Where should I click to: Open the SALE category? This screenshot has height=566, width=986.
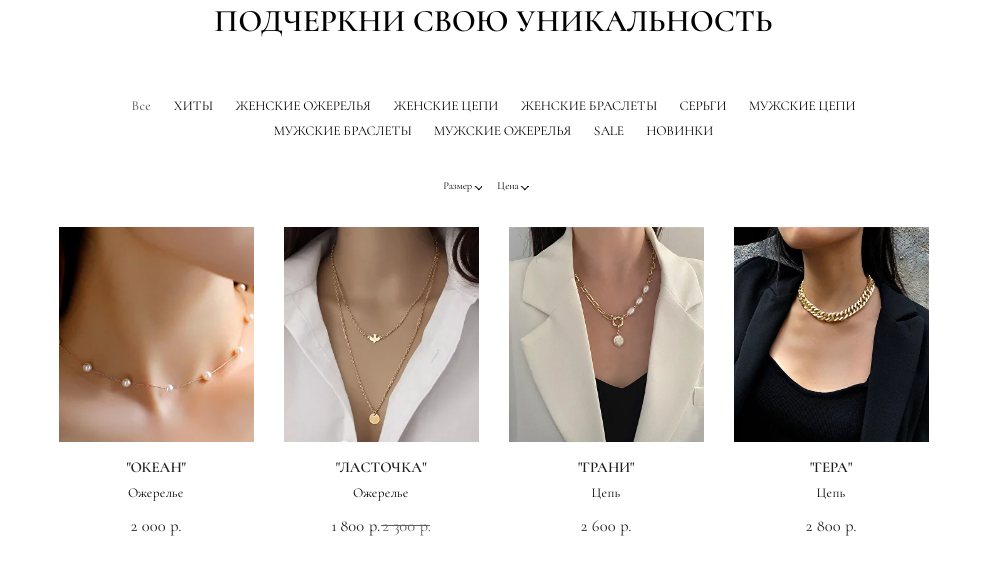click(x=609, y=131)
